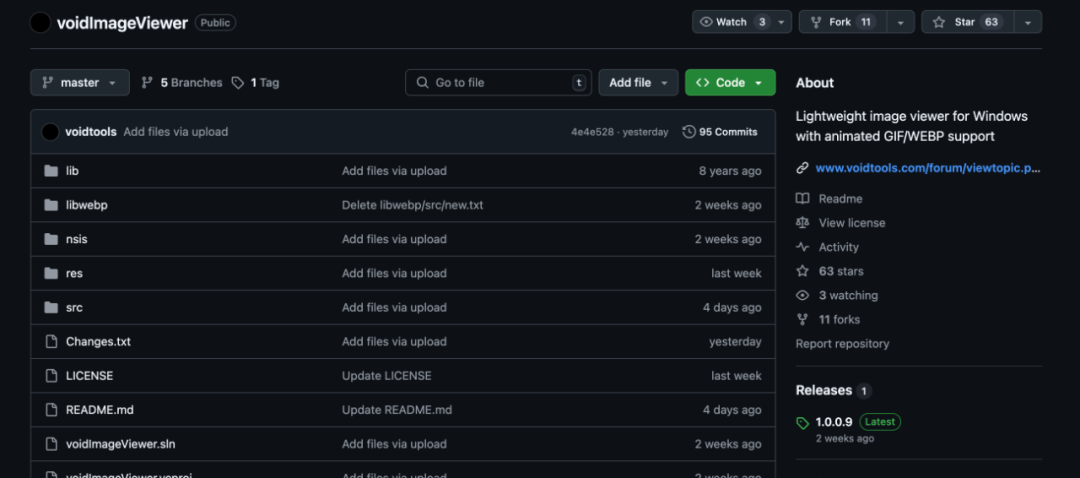Open the Fork options dropdown arrow

click(x=901, y=22)
